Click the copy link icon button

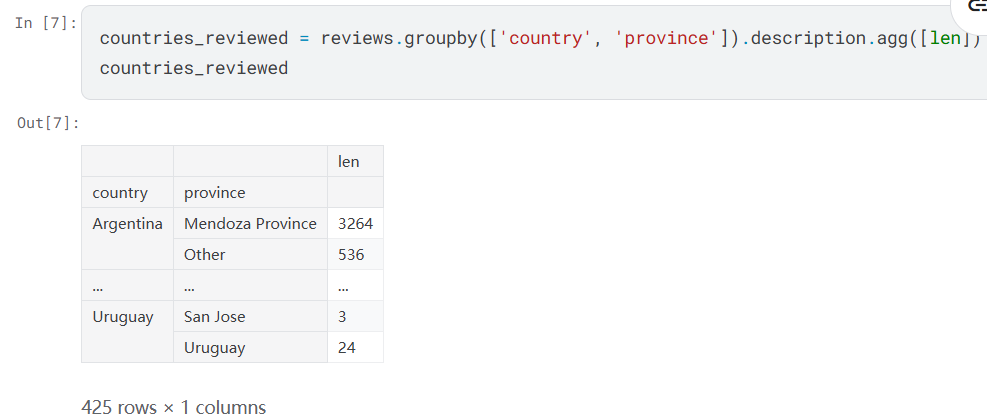(x=975, y=8)
